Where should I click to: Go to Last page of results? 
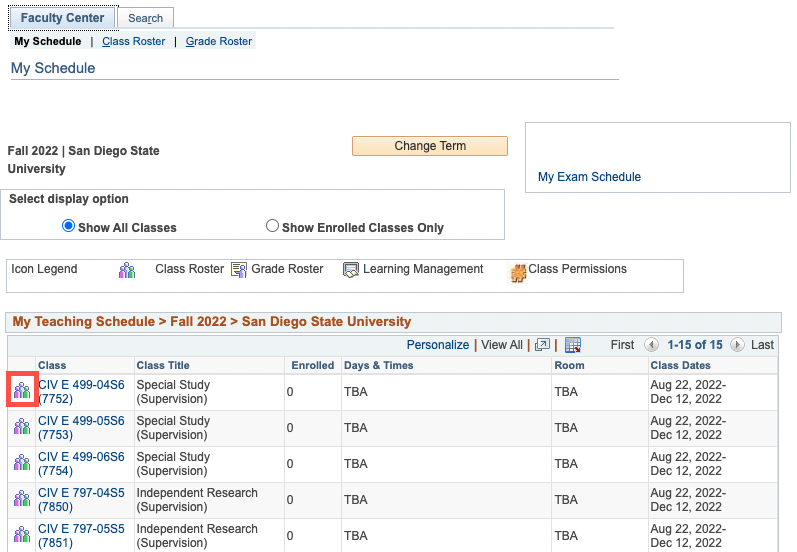click(762, 345)
